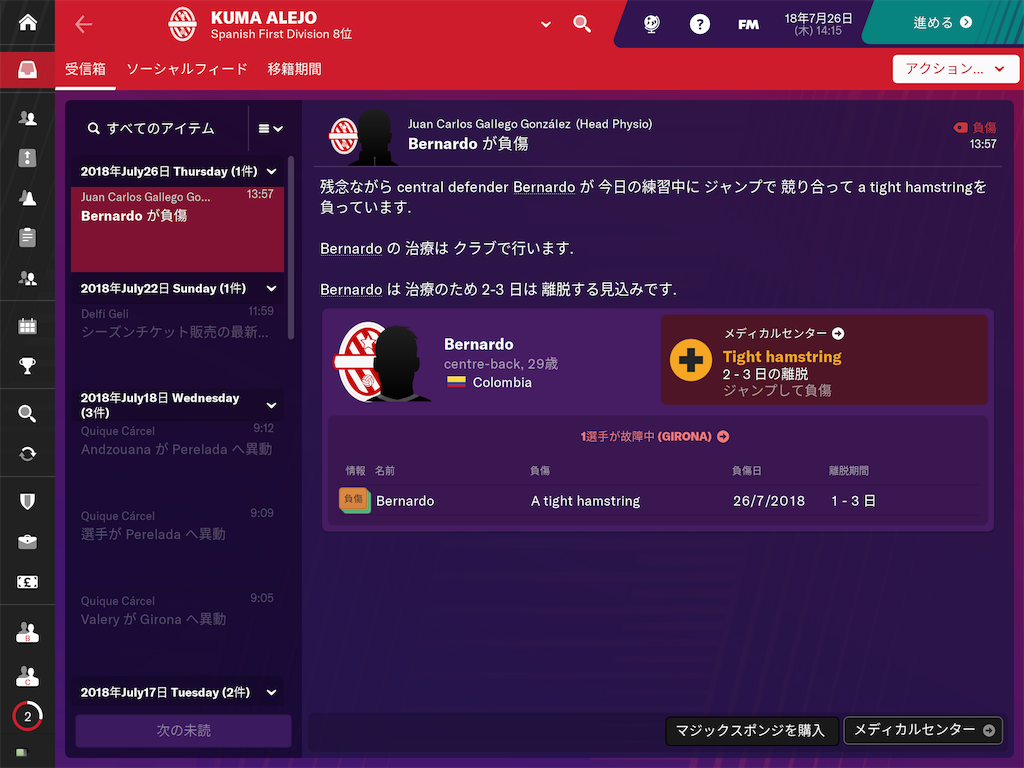Open the inbox icon in sidebar
1024x768 pixels.
27,69
